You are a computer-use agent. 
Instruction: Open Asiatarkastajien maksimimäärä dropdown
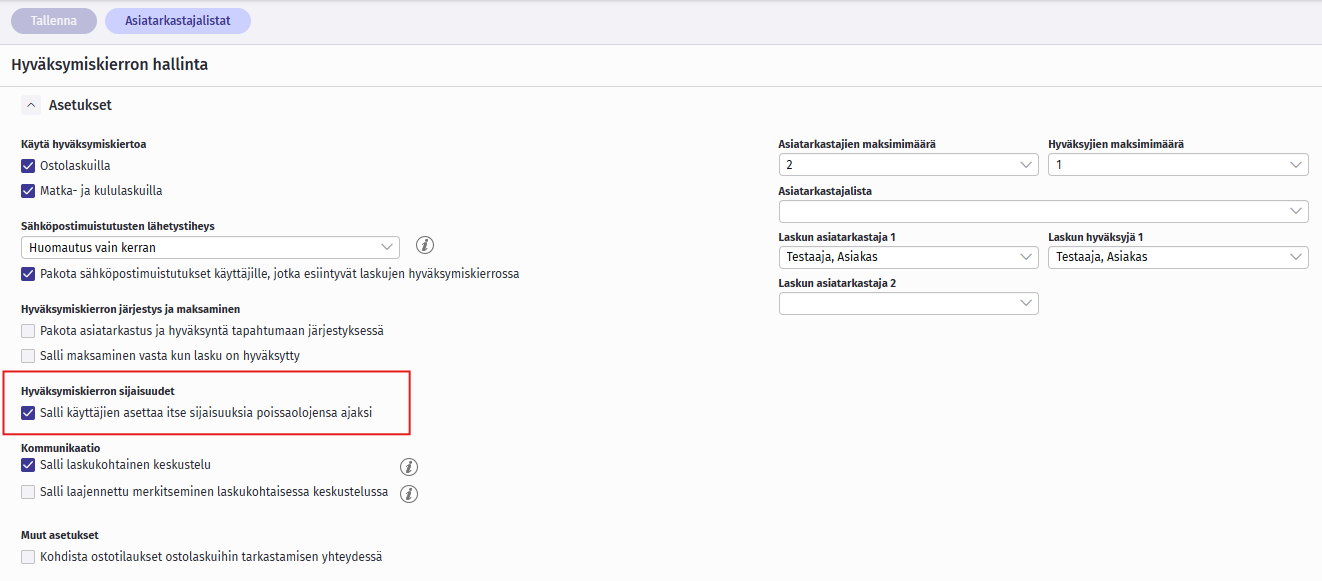(908, 165)
